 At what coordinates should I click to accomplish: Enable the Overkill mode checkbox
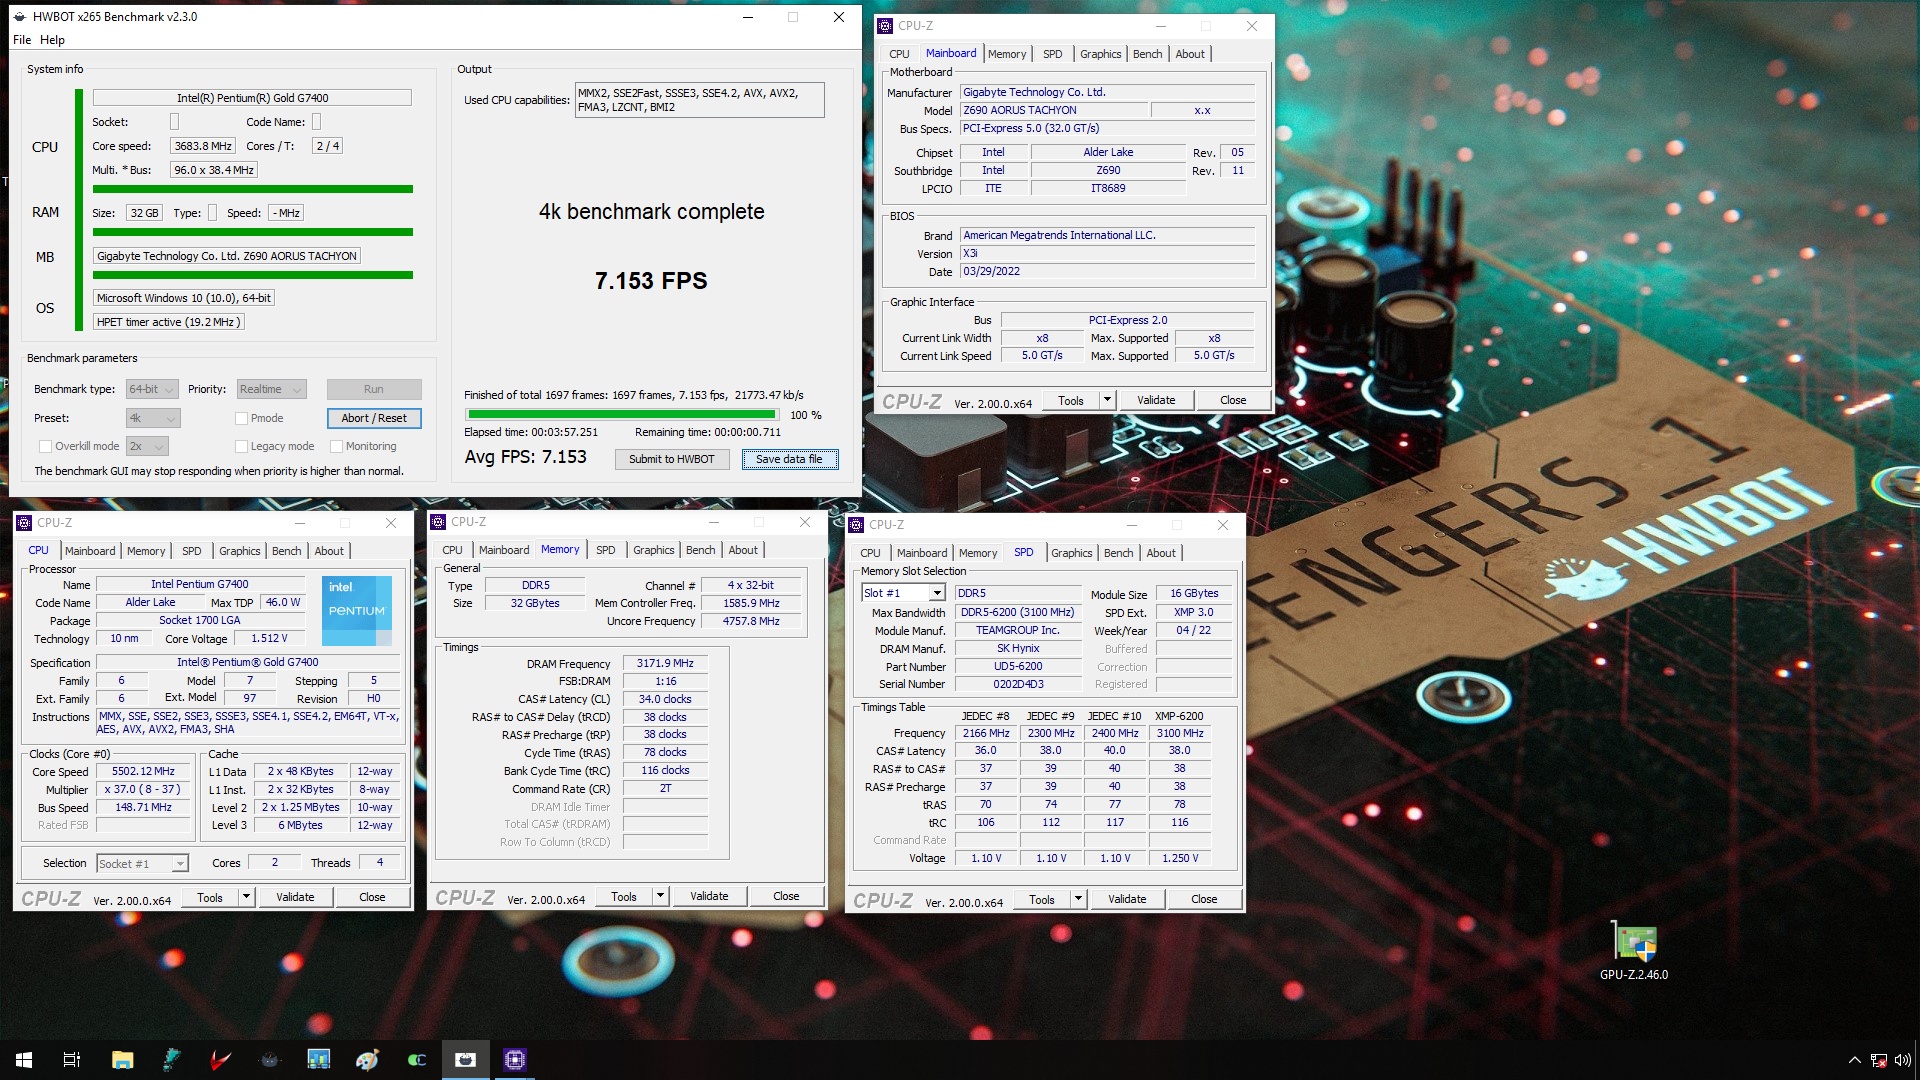[45, 446]
